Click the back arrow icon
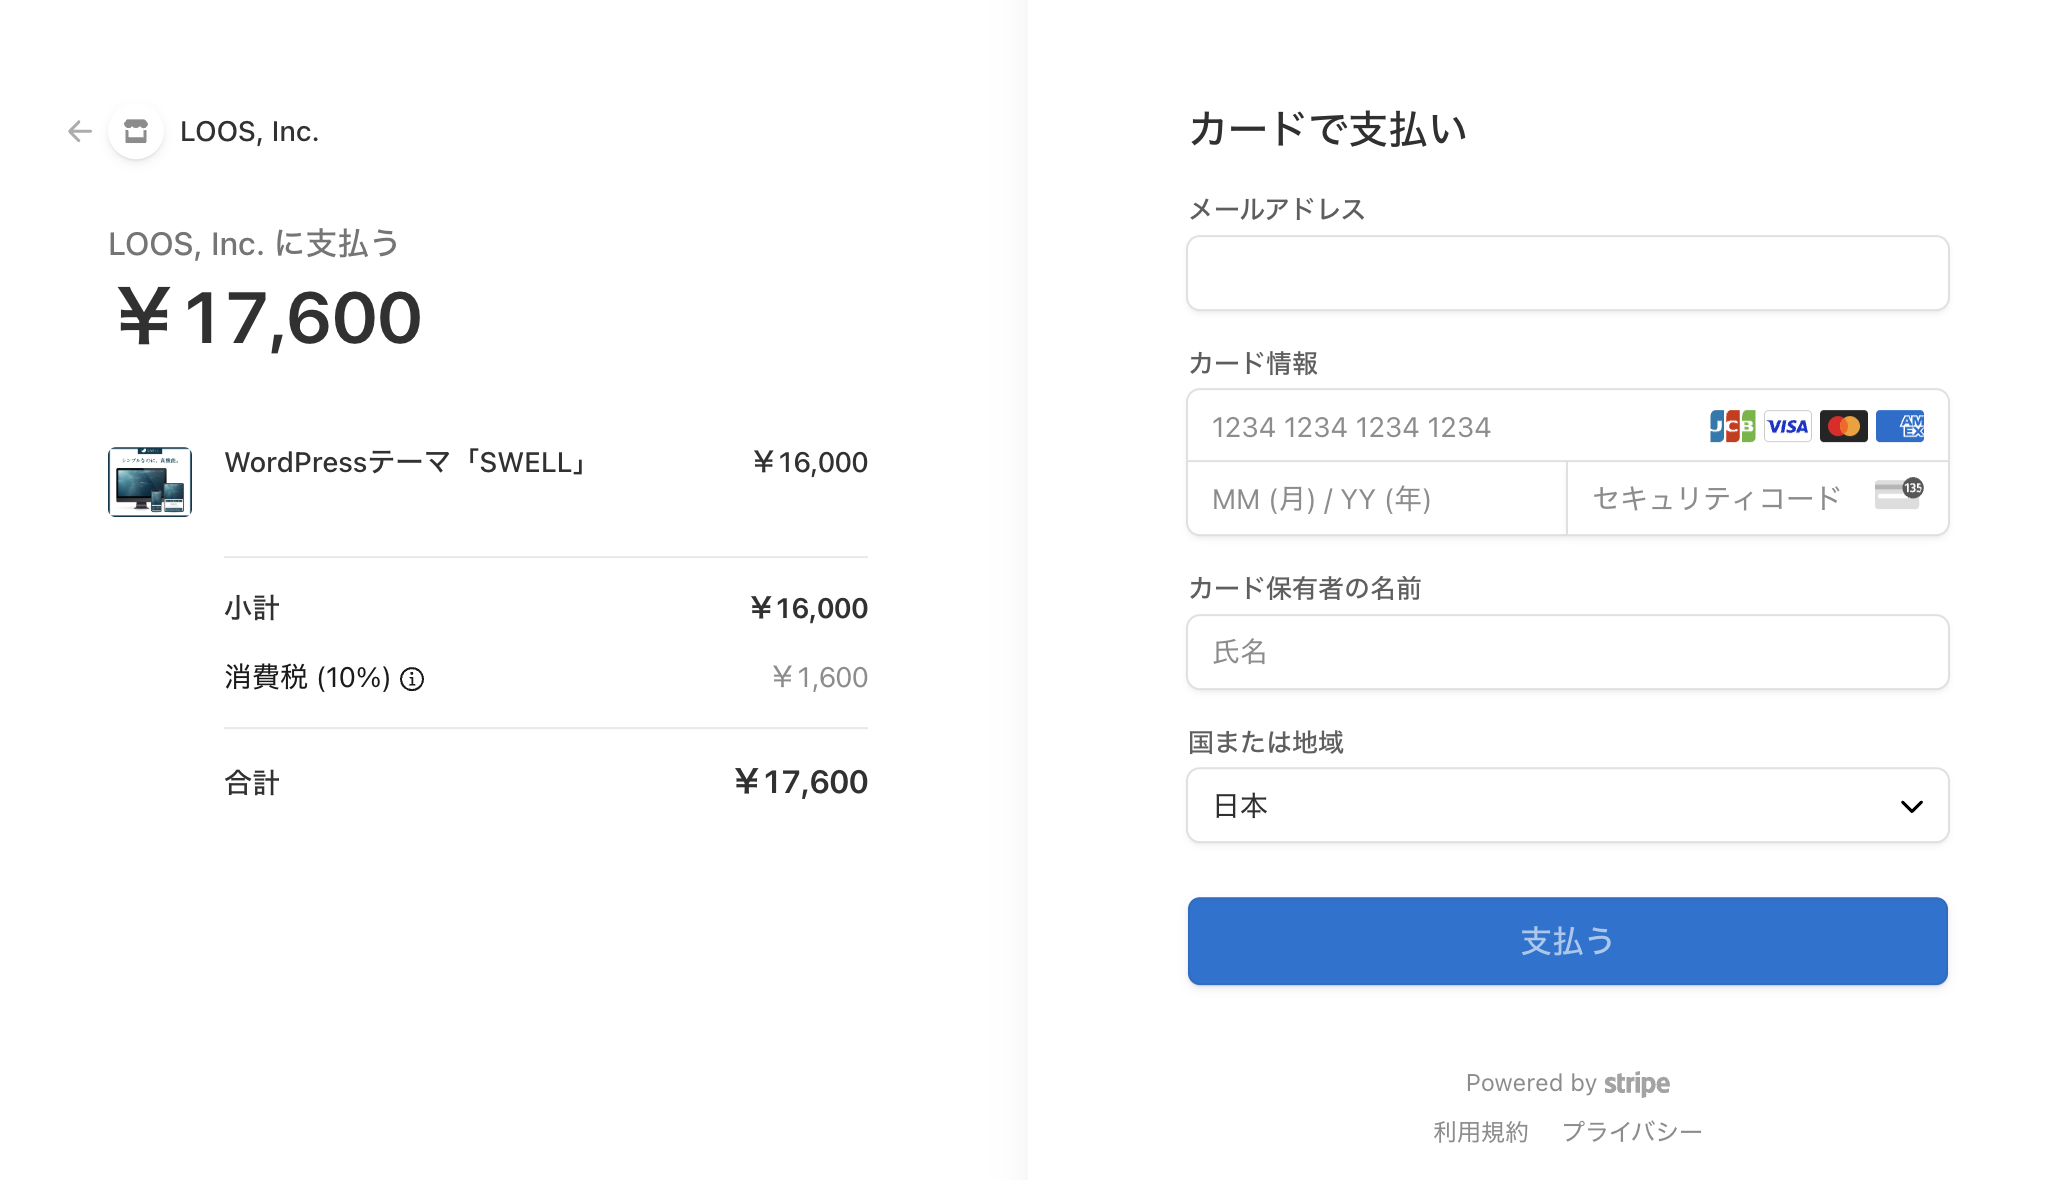Screen dimensions: 2046x1180 [80, 131]
